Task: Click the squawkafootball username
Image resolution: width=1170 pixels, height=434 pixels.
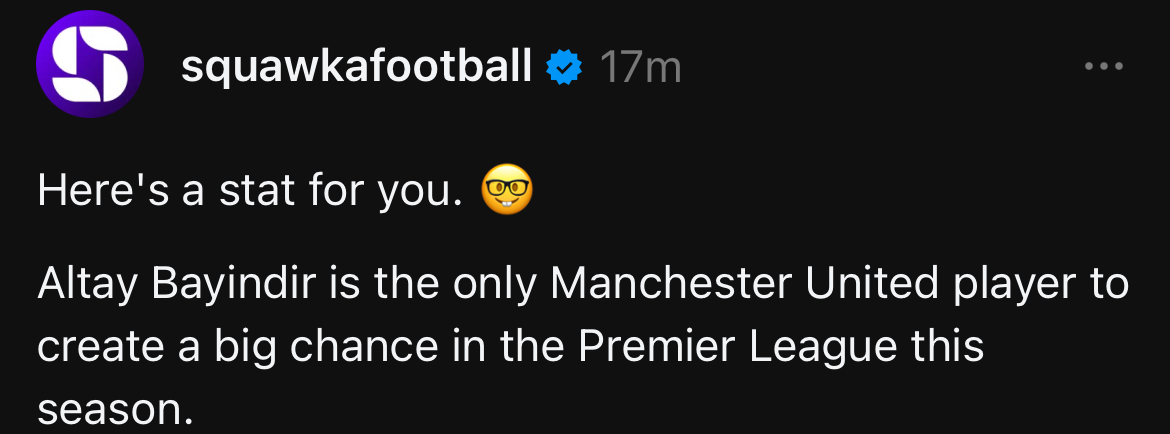Action: (x=356, y=66)
